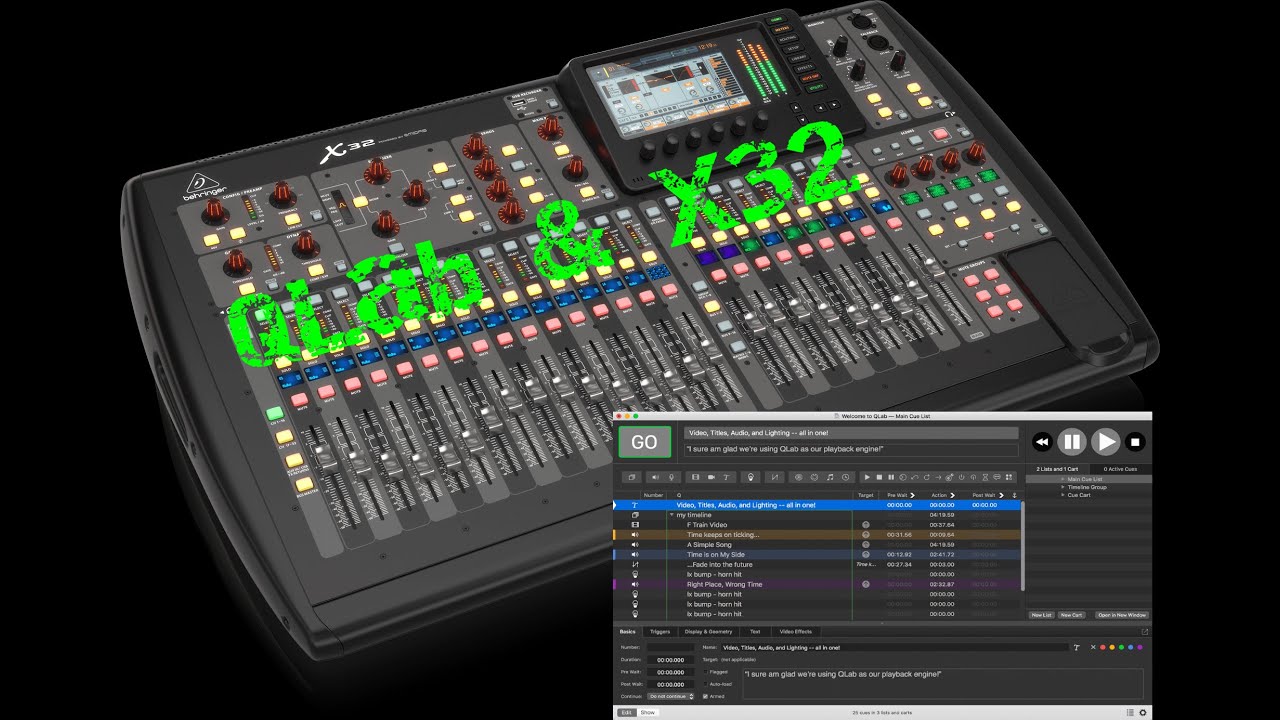
Task: Add a GoTo cue using the arrow icon
Action: [x=938, y=477]
